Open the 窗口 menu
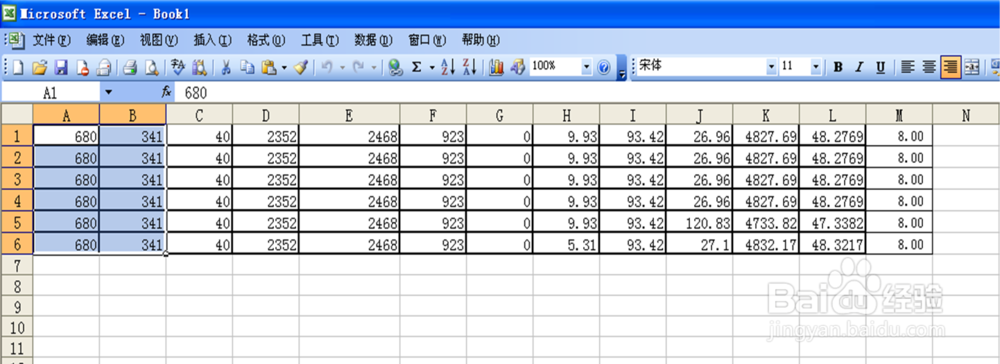Image resolution: width=1000 pixels, height=364 pixels. coord(427,40)
